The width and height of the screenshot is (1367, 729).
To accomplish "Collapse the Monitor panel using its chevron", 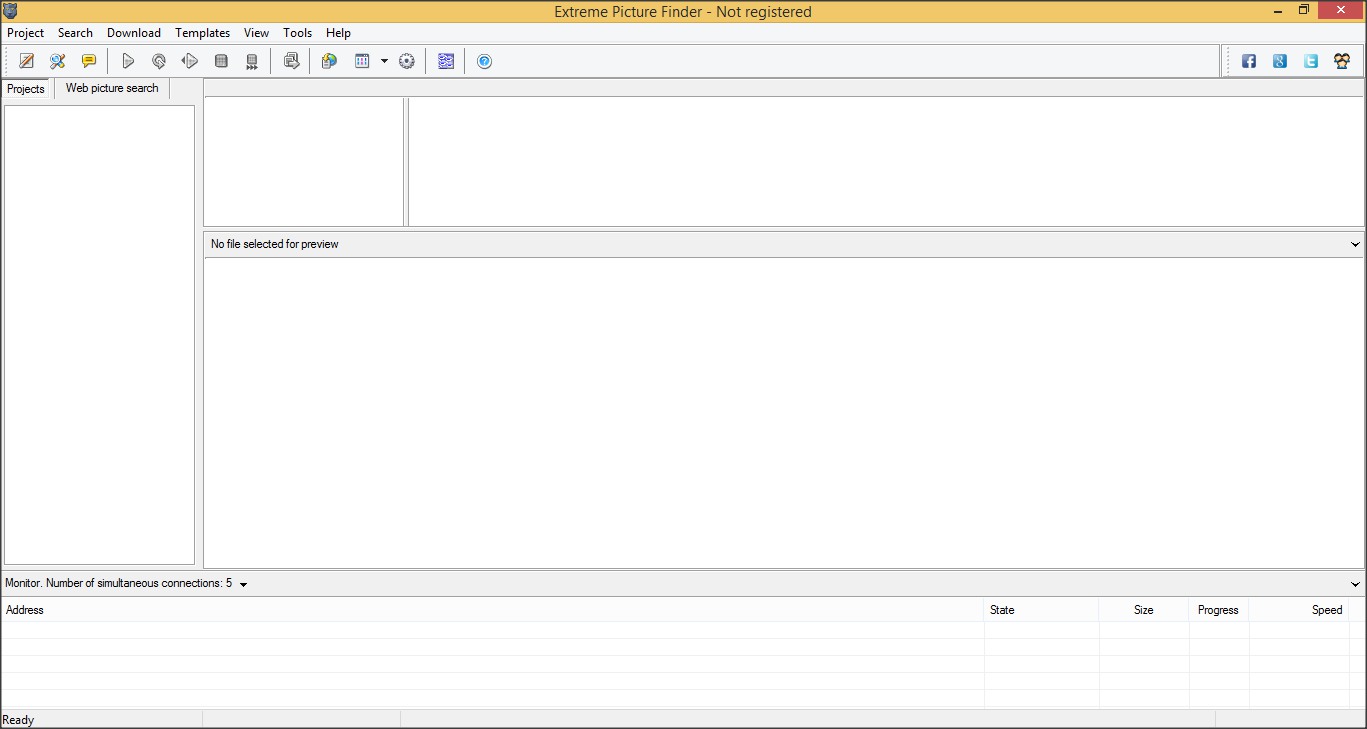I will coord(1355,584).
